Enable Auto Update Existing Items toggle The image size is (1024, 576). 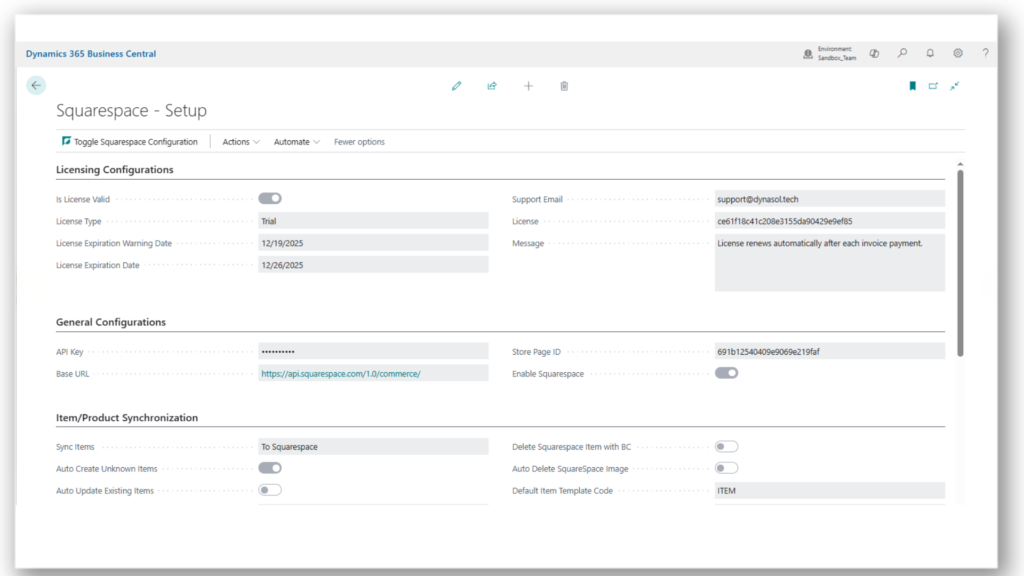[268, 489]
